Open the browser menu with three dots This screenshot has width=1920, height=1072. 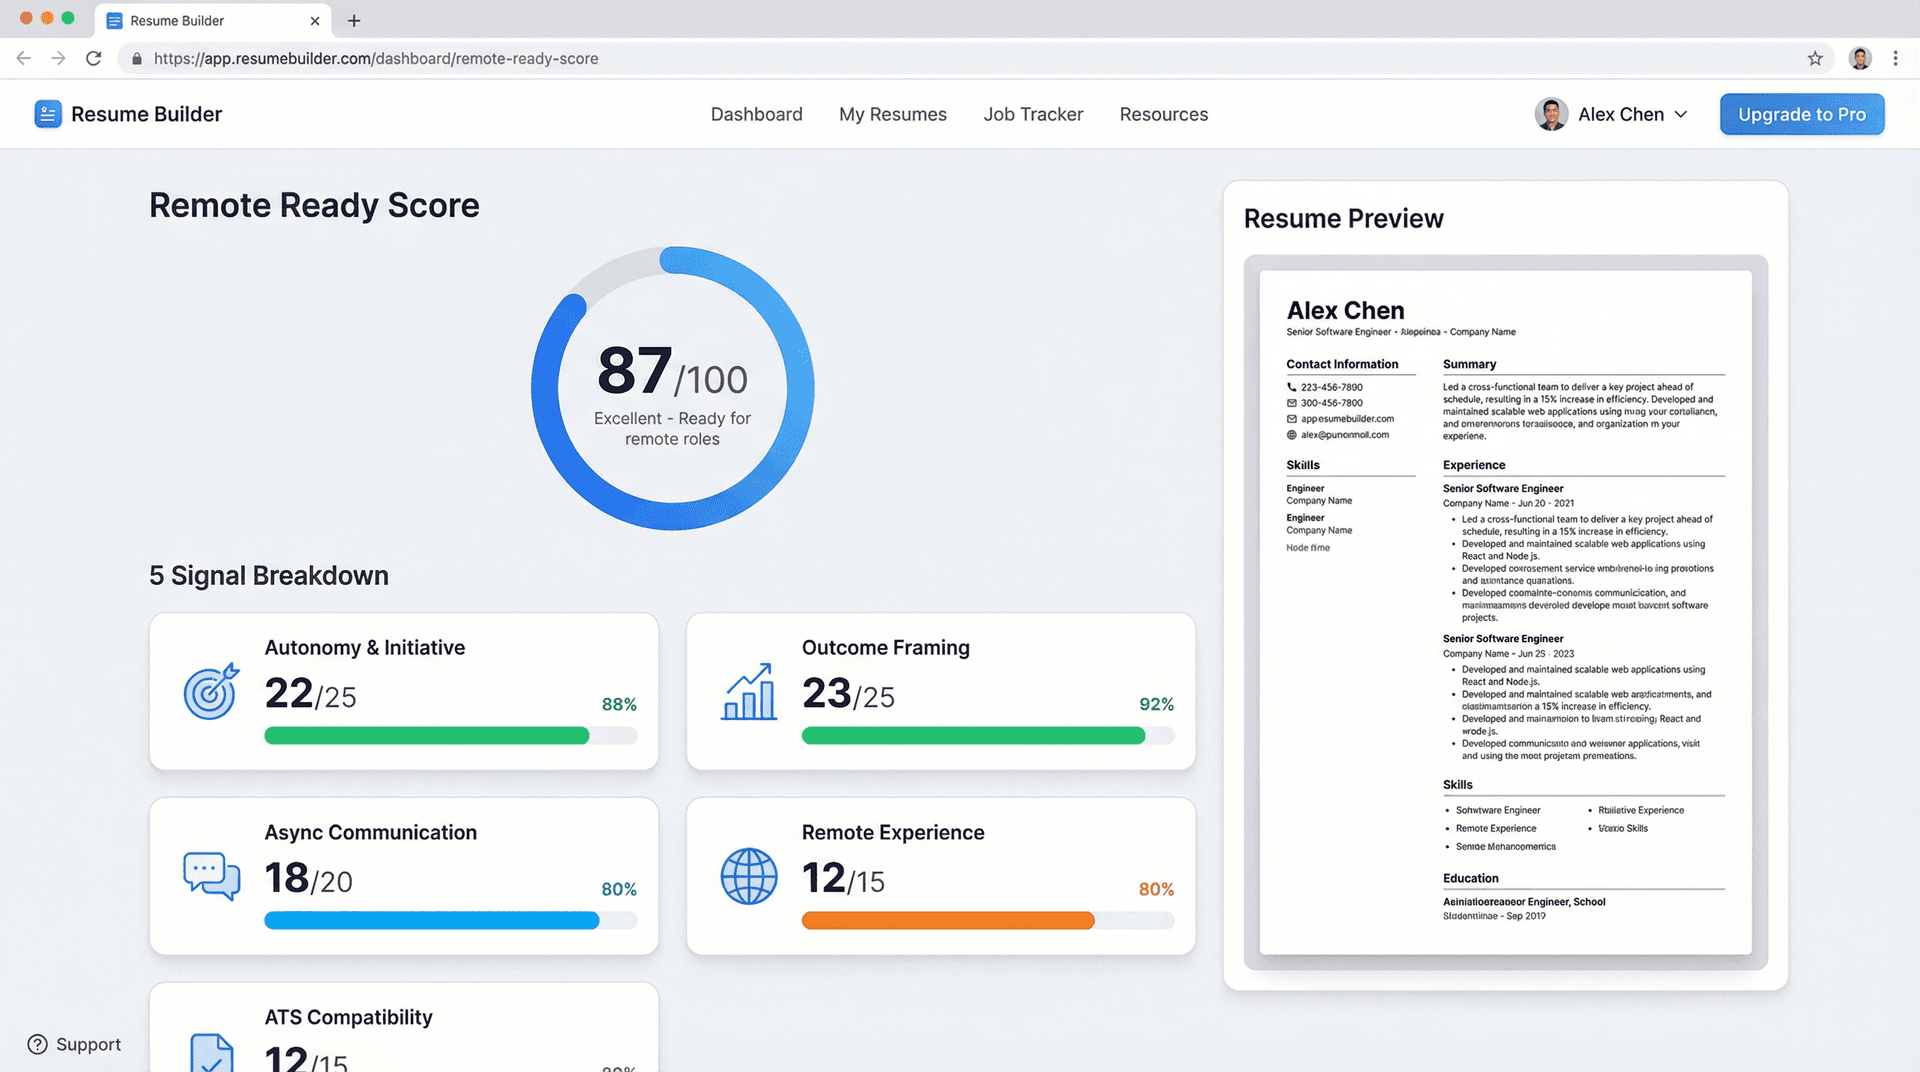(x=1896, y=58)
